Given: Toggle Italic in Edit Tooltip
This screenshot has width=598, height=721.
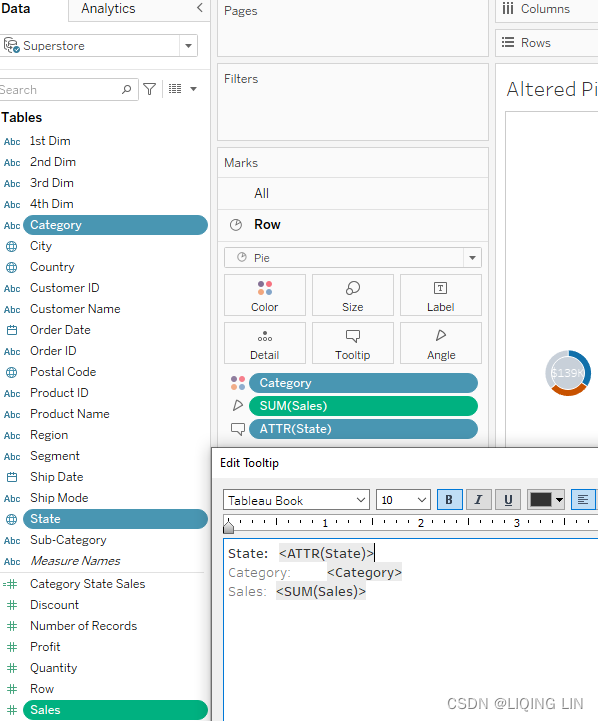Looking at the screenshot, I should pyautogui.click(x=478, y=500).
